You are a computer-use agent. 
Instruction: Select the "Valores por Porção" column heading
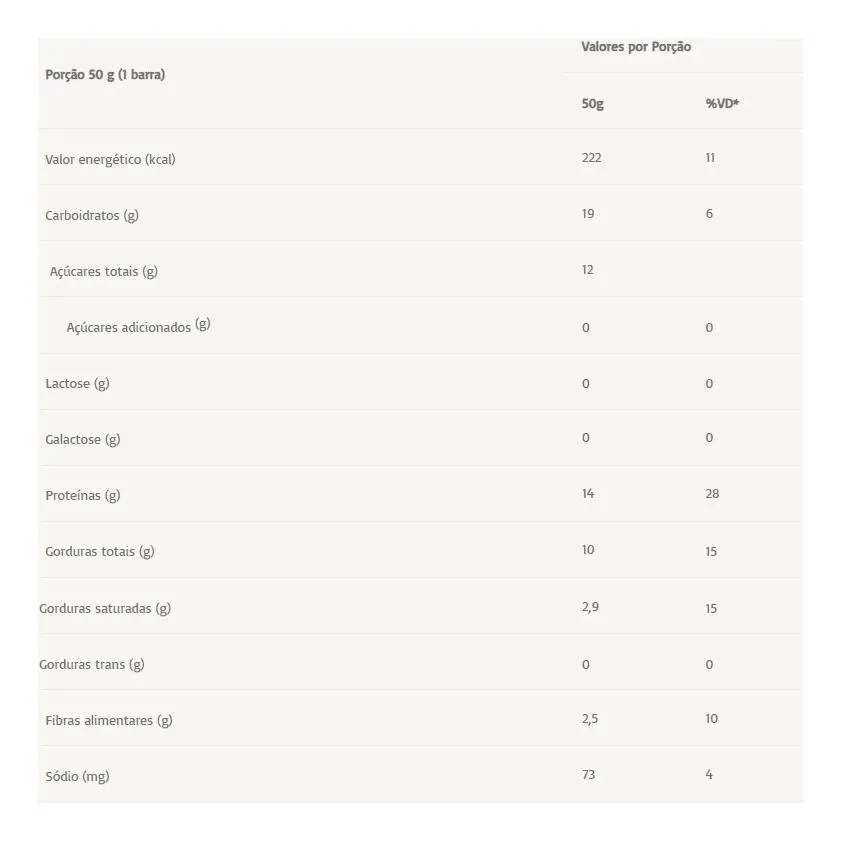pos(636,47)
